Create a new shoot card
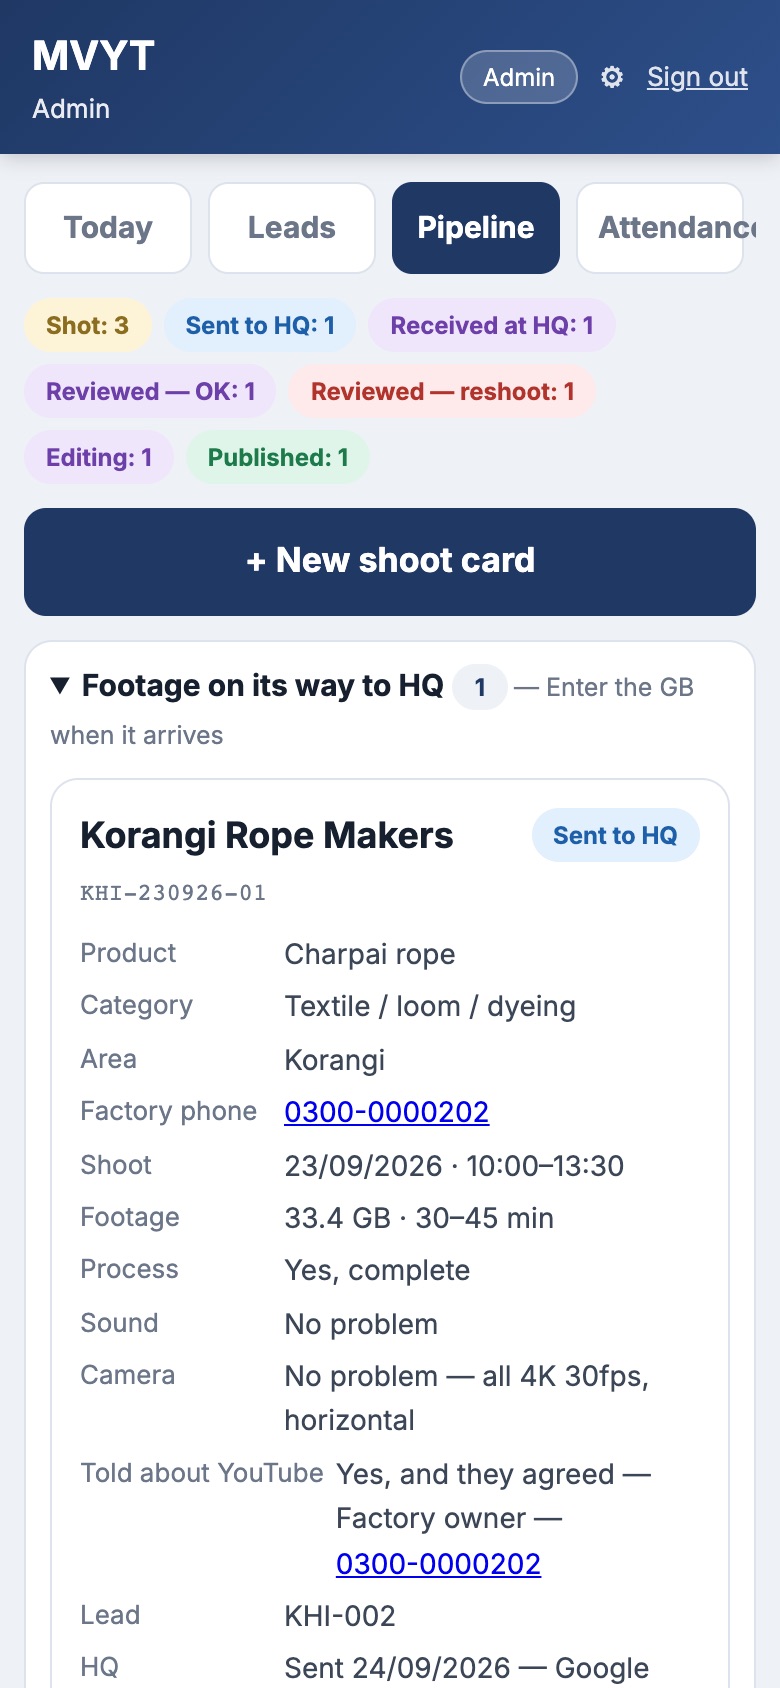Screen dimensions: 780x1688 coord(390,562)
